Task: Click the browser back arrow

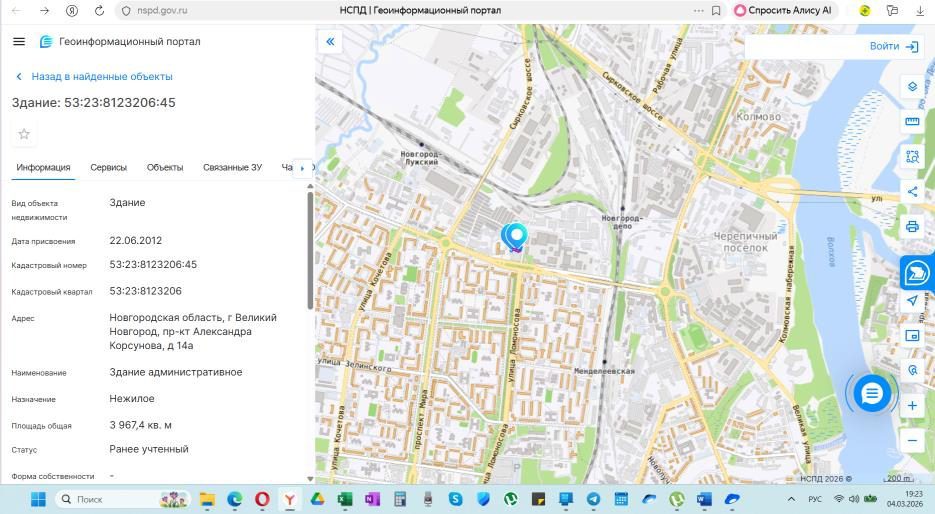Action: click(16, 10)
